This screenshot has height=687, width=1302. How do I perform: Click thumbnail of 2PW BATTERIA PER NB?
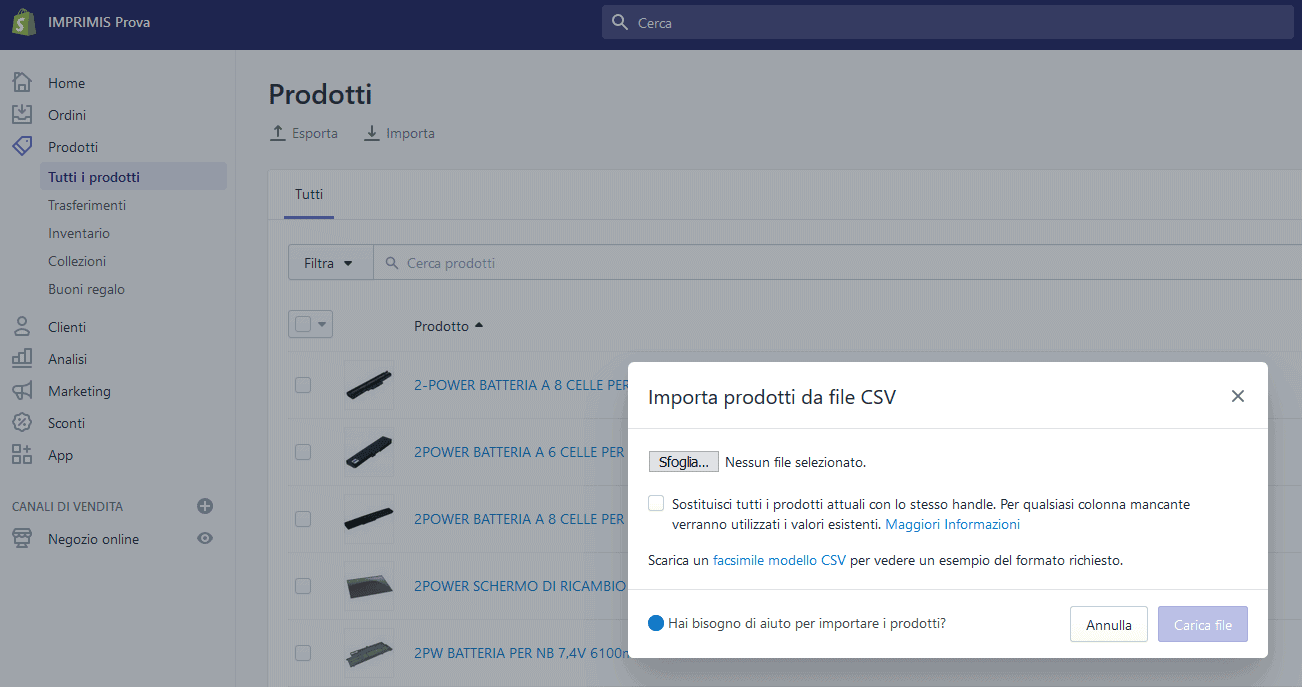(x=369, y=653)
